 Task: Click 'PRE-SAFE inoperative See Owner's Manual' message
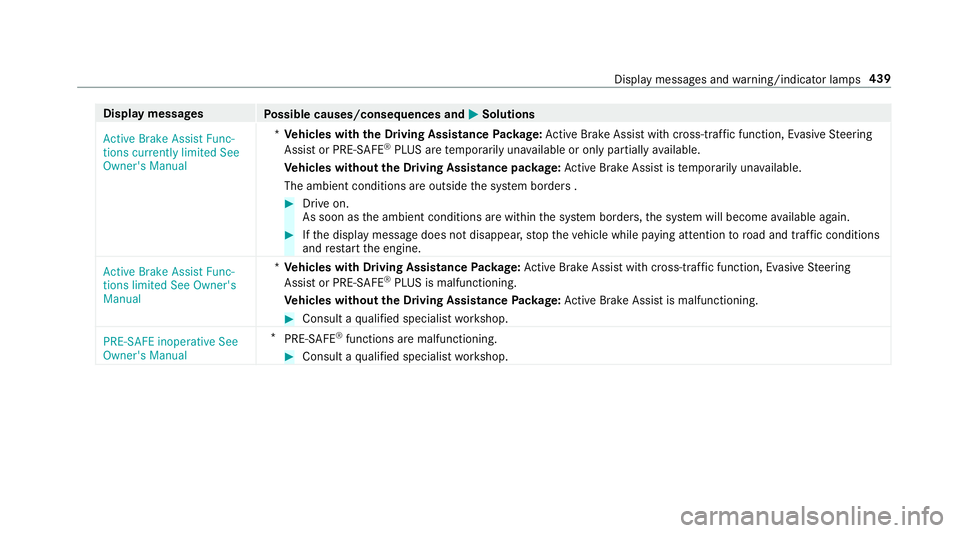[170, 348]
